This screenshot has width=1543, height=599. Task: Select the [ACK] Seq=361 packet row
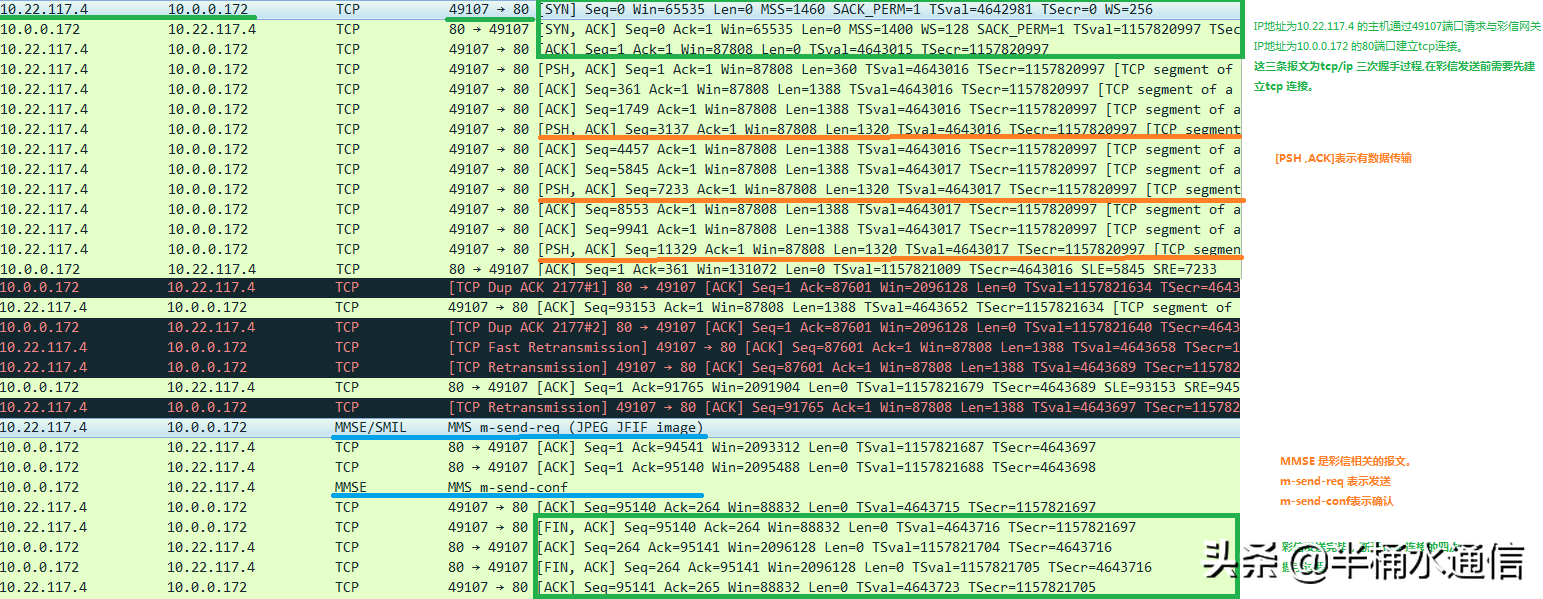tap(620, 89)
